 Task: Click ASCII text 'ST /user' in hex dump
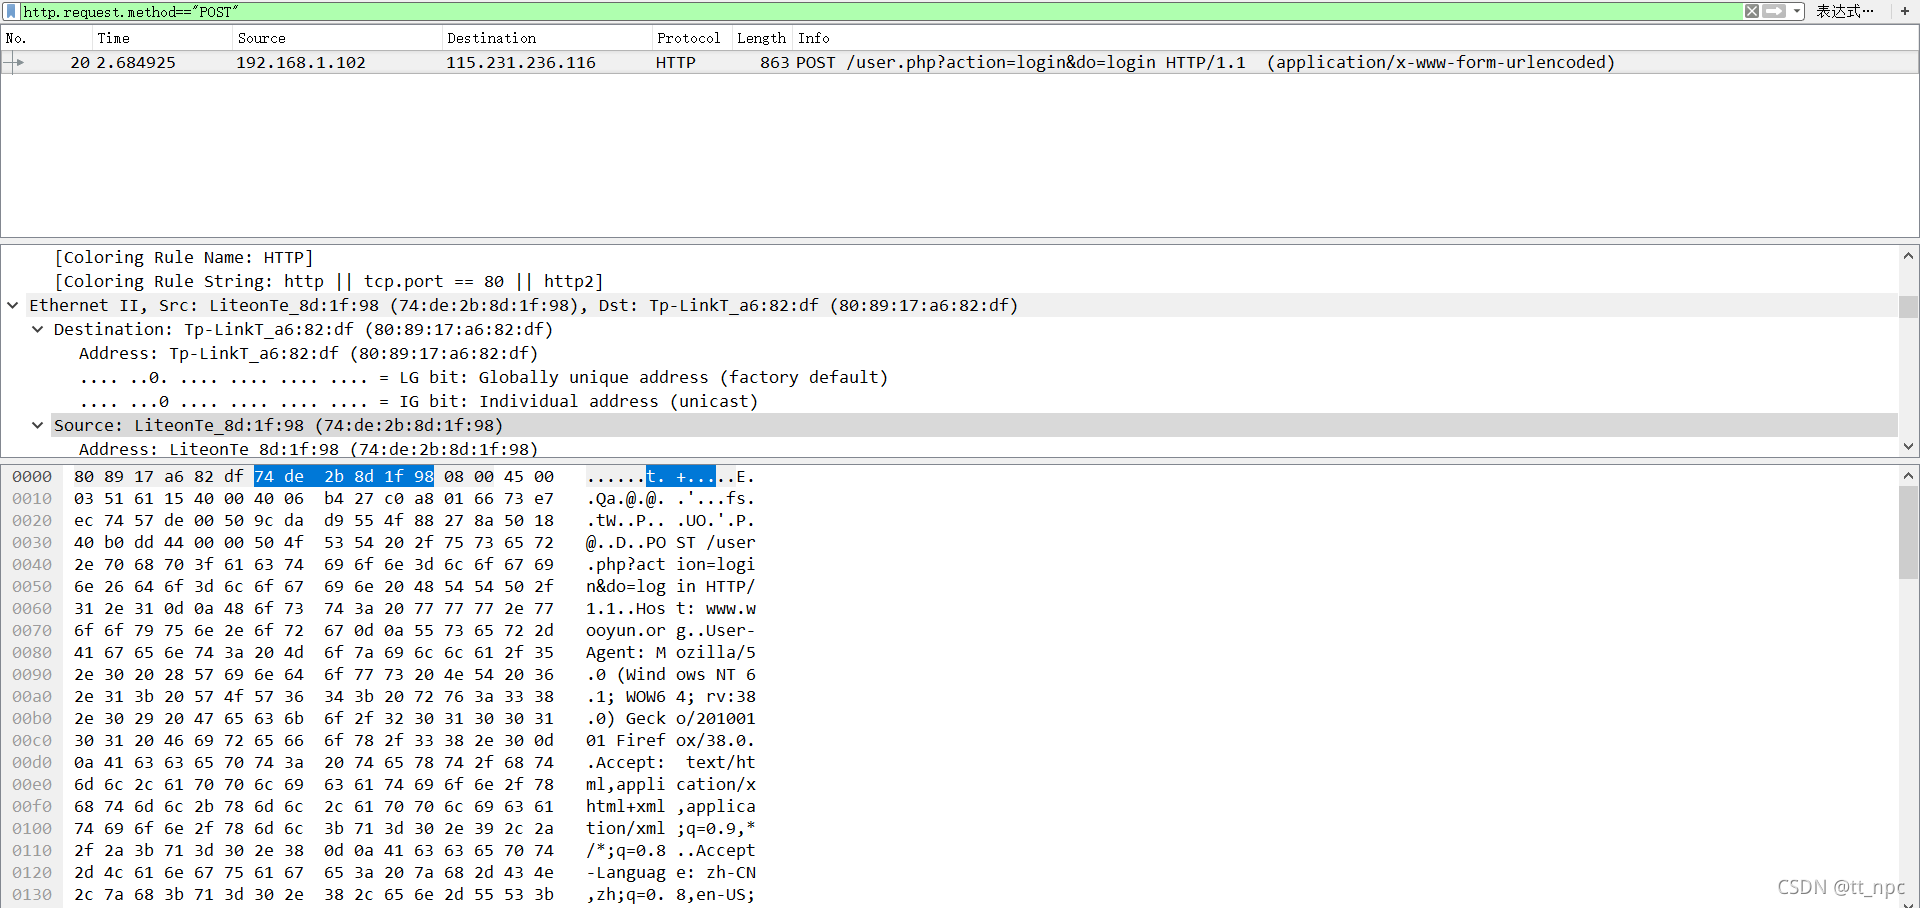tap(716, 543)
